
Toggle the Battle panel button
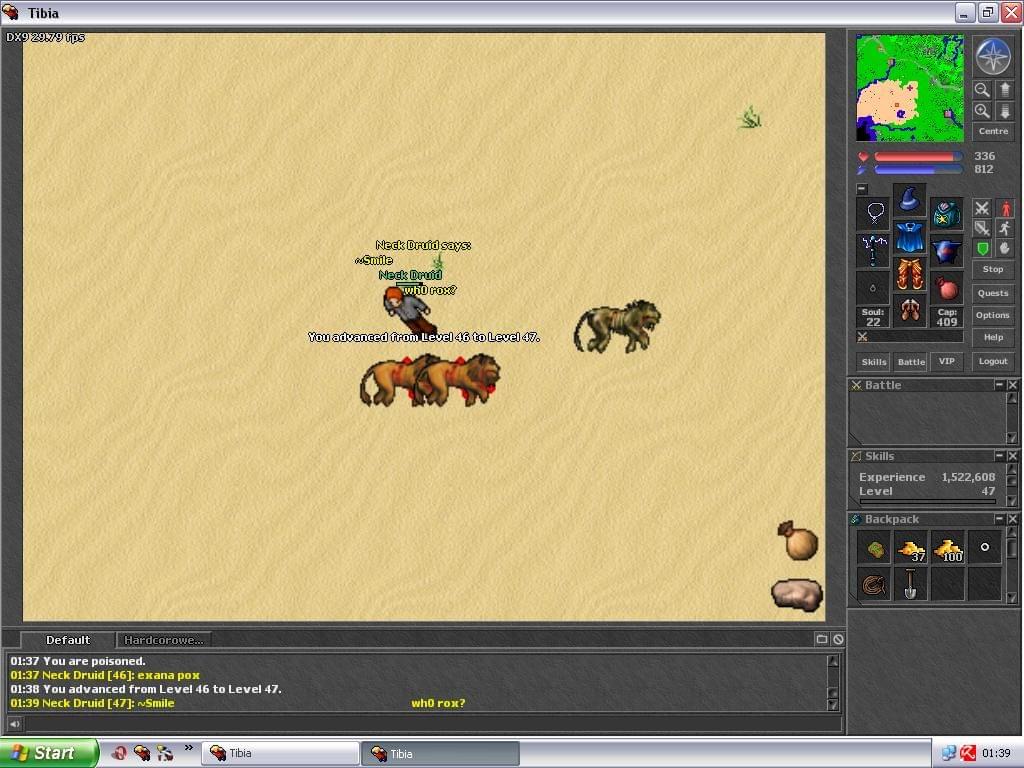coord(910,362)
